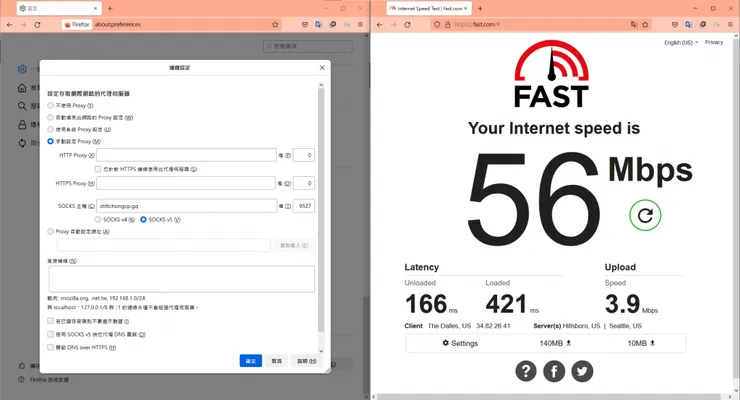Open the Search magnifier section in settings sidebar

(22, 106)
